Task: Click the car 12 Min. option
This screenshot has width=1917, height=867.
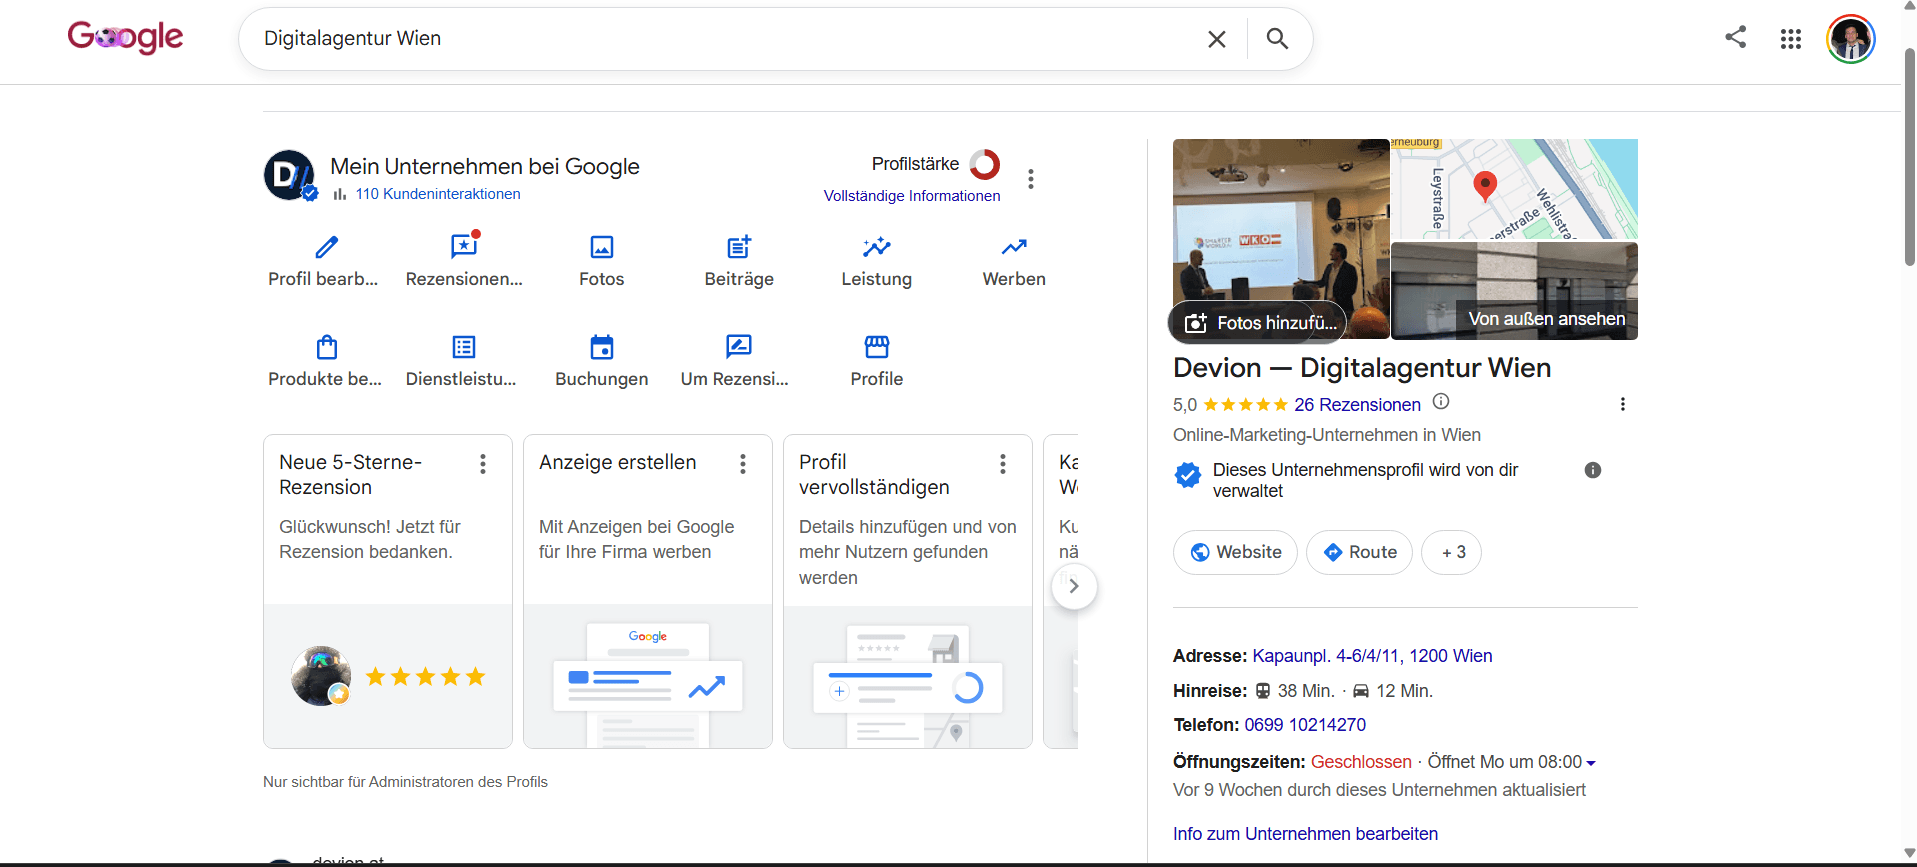Action: pos(1393,691)
